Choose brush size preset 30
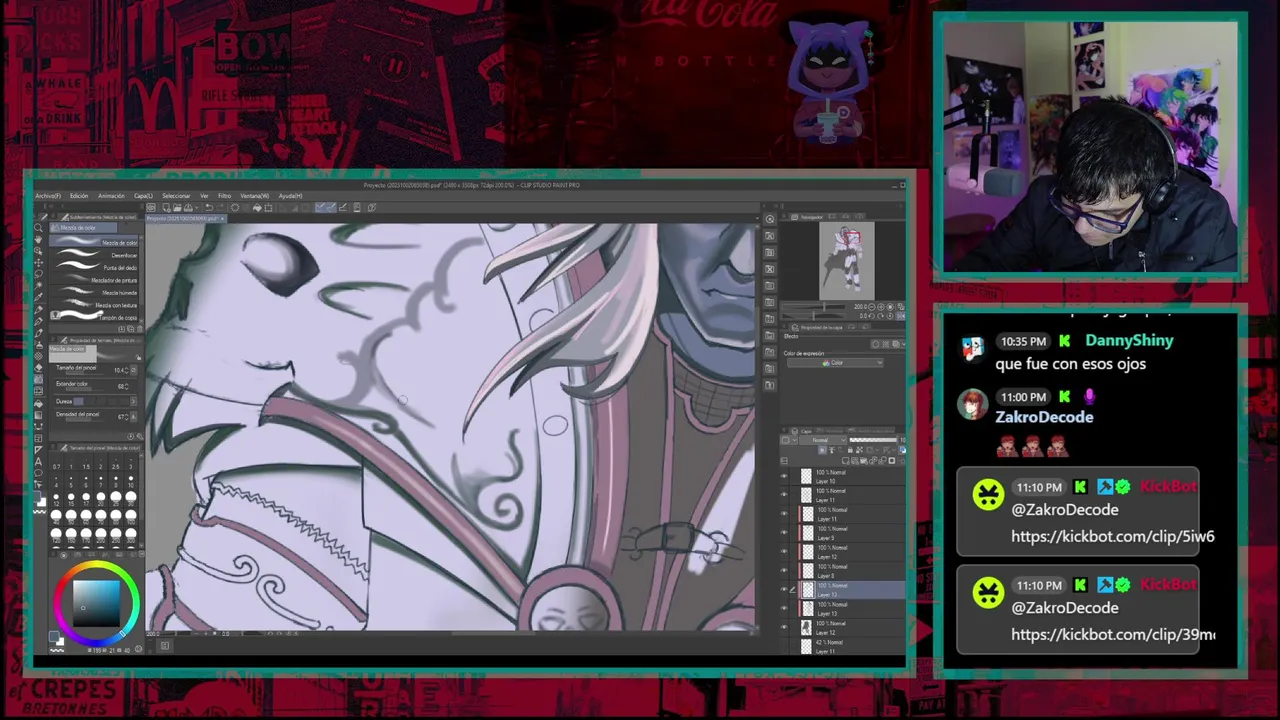Image resolution: width=1280 pixels, height=720 pixels. [131, 497]
